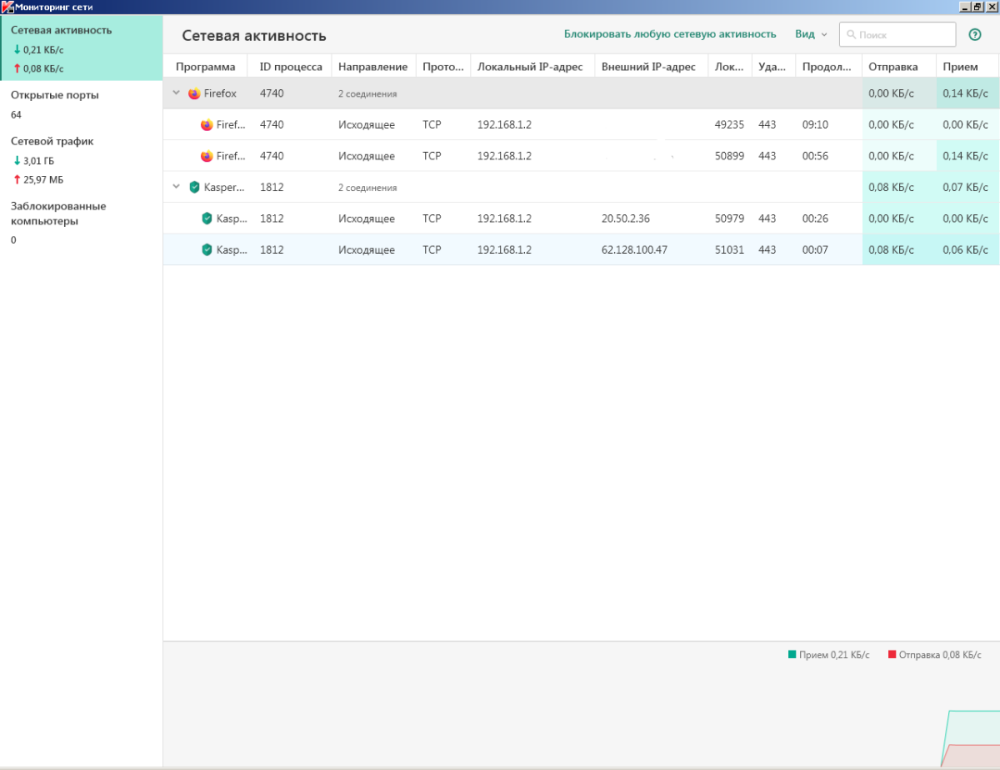
Task: Click Kaspersky shield icon for 62.128.100.47 connection
Action: click(207, 250)
